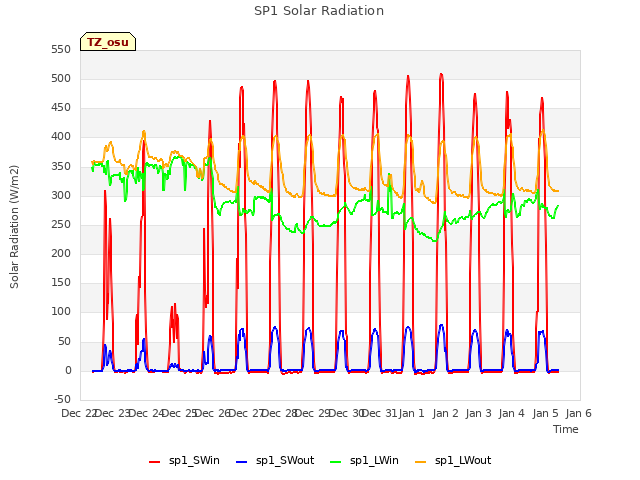Click the 350 y-axis tick label
Viewport: 640px width, 480px height.
pos(61,167)
